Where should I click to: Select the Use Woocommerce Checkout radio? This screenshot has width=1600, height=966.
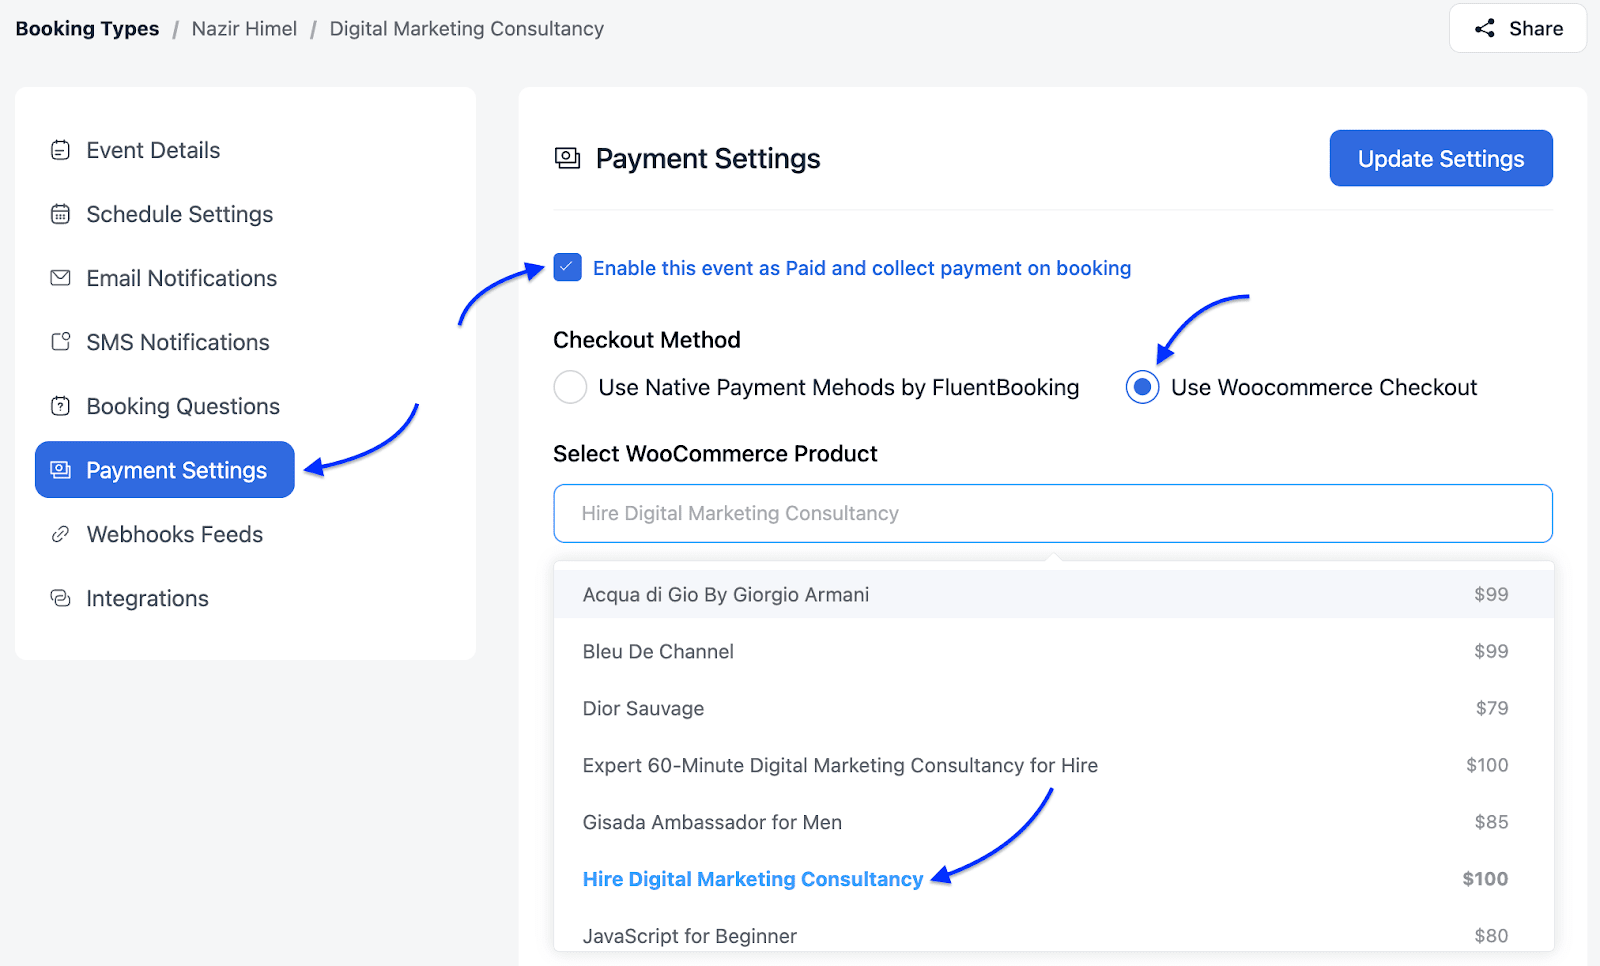click(x=1142, y=387)
